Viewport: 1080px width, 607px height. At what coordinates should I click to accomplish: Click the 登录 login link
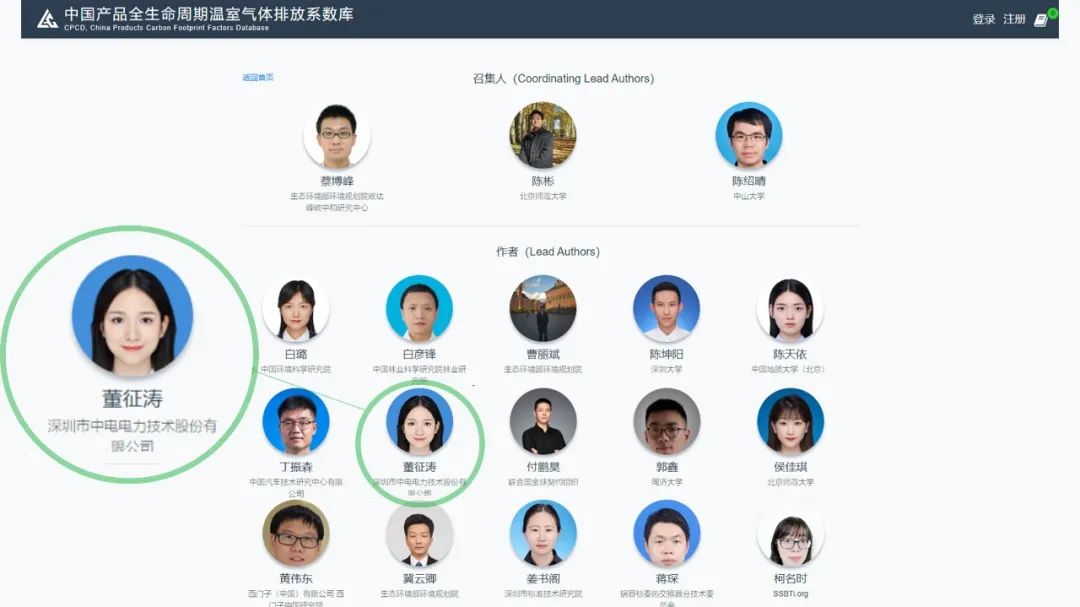click(984, 19)
